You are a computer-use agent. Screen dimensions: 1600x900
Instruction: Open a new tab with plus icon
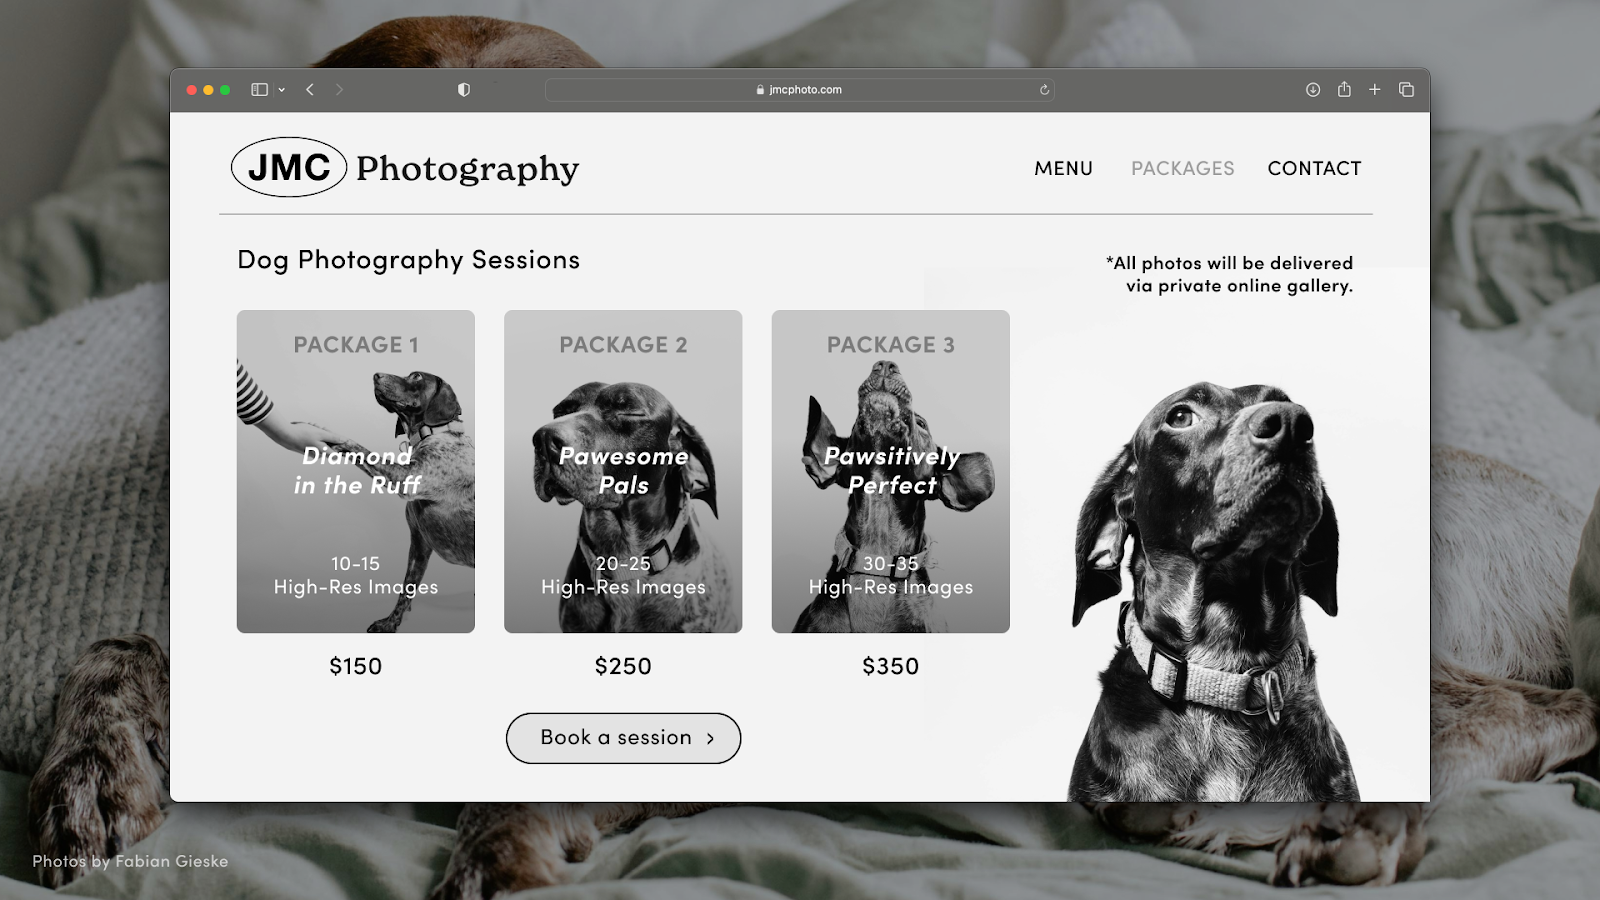[1375, 90]
